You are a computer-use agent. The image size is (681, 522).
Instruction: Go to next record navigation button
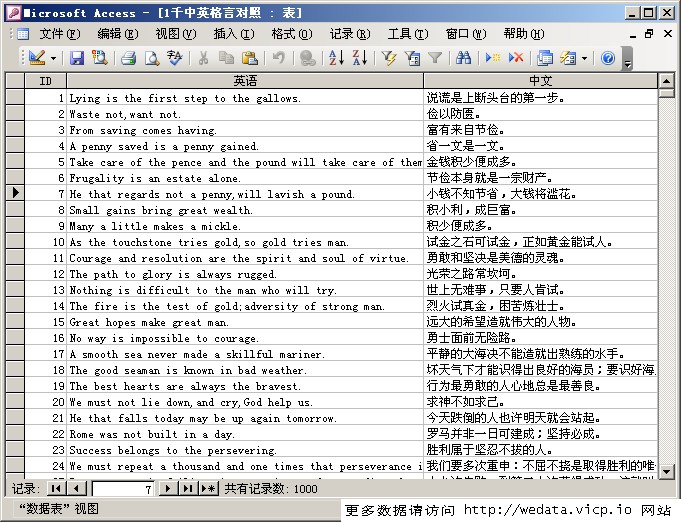pyautogui.click(x=168, y=489)
